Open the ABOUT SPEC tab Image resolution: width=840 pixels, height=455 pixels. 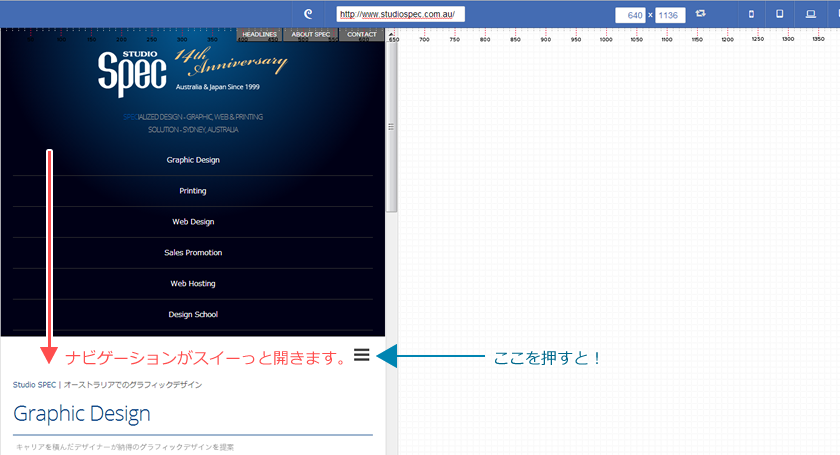[310, 35]
